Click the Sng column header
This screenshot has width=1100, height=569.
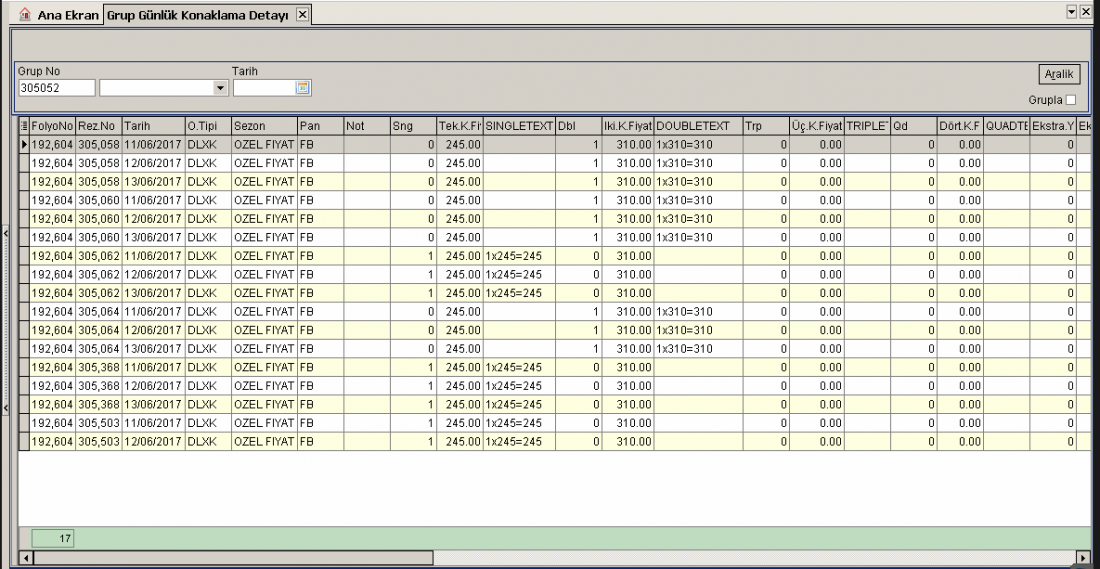413,126
